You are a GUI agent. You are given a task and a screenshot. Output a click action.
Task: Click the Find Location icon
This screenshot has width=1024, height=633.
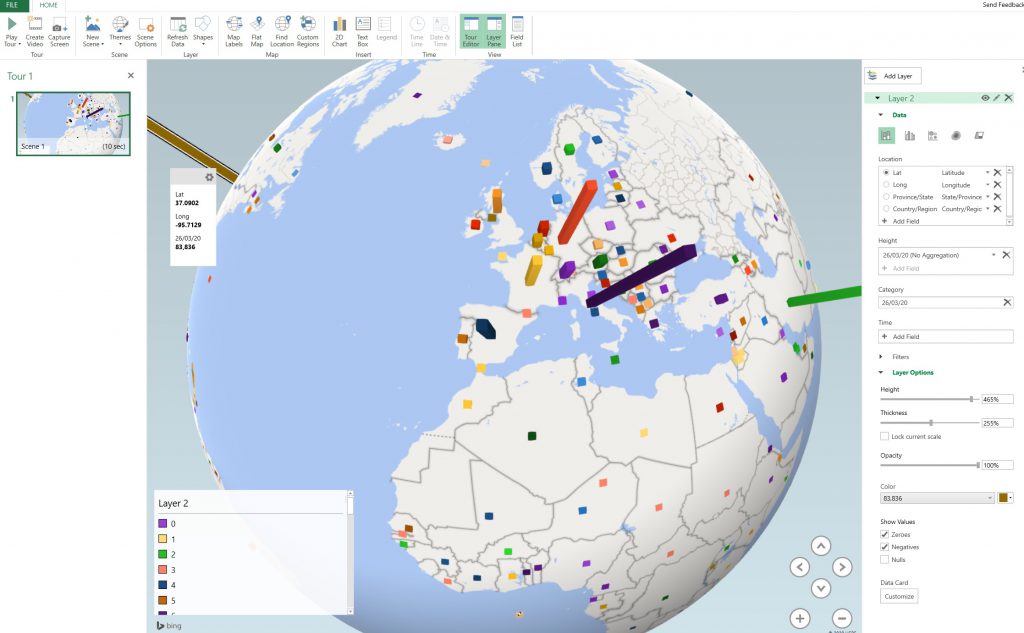[x=282, y=24]
